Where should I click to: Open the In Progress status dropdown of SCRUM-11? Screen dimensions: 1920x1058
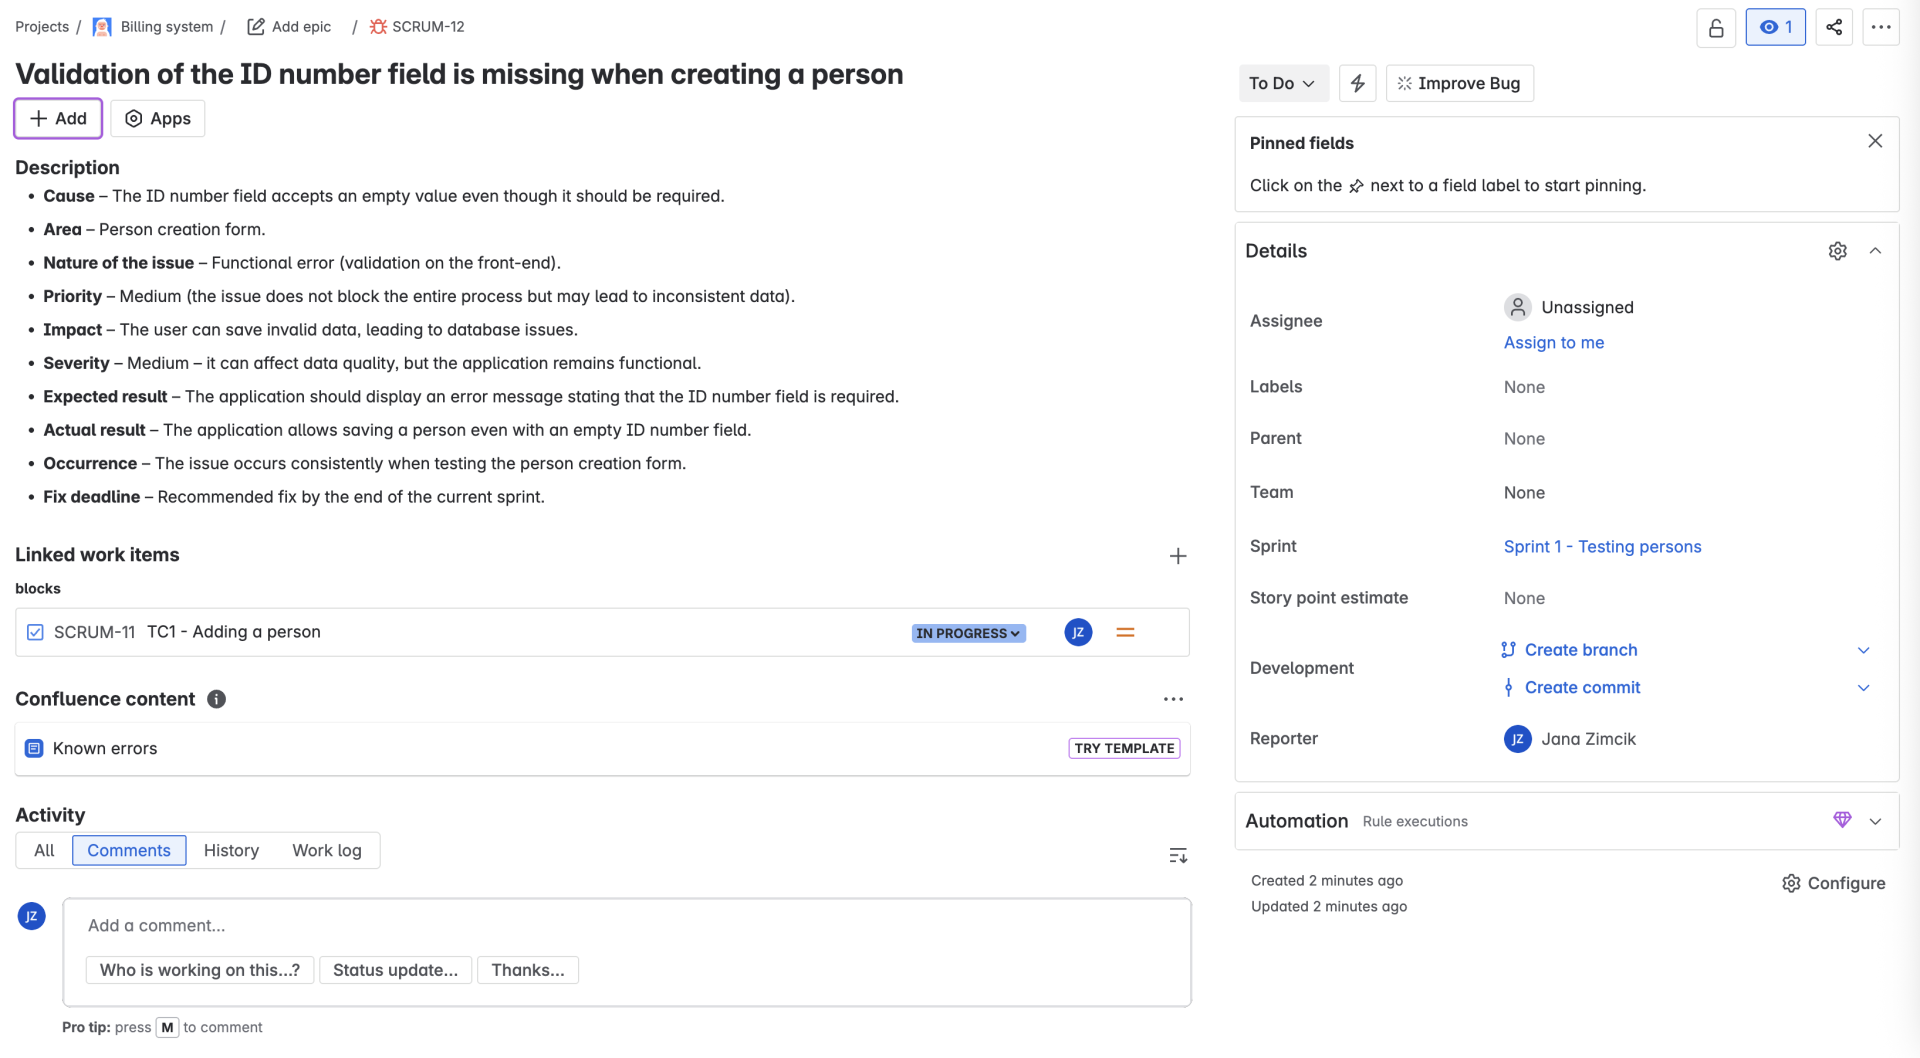click(x=968, y=633)
